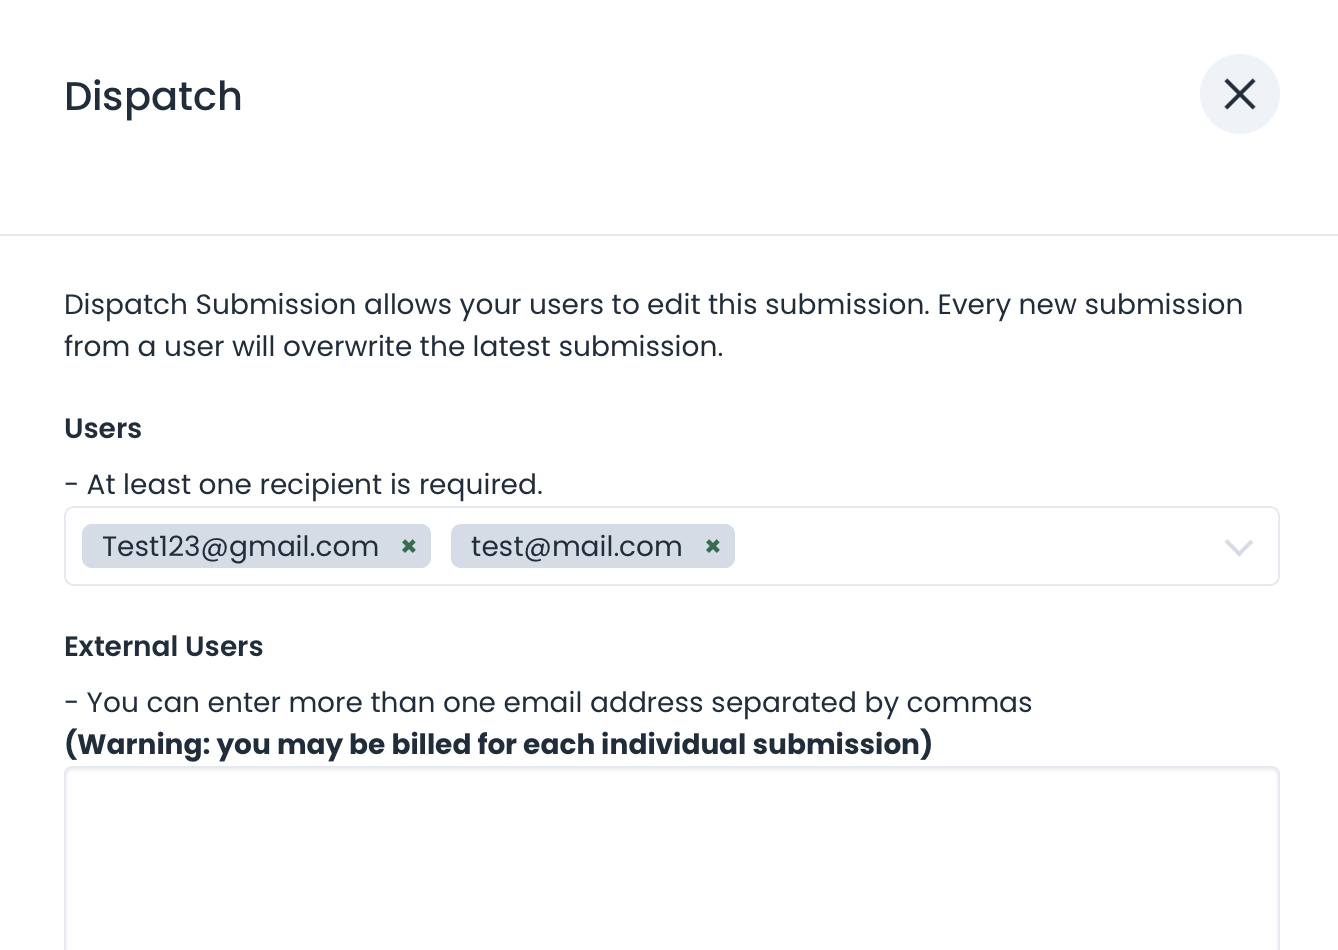Remove test@mail.com recipient chip

(713, 546)
